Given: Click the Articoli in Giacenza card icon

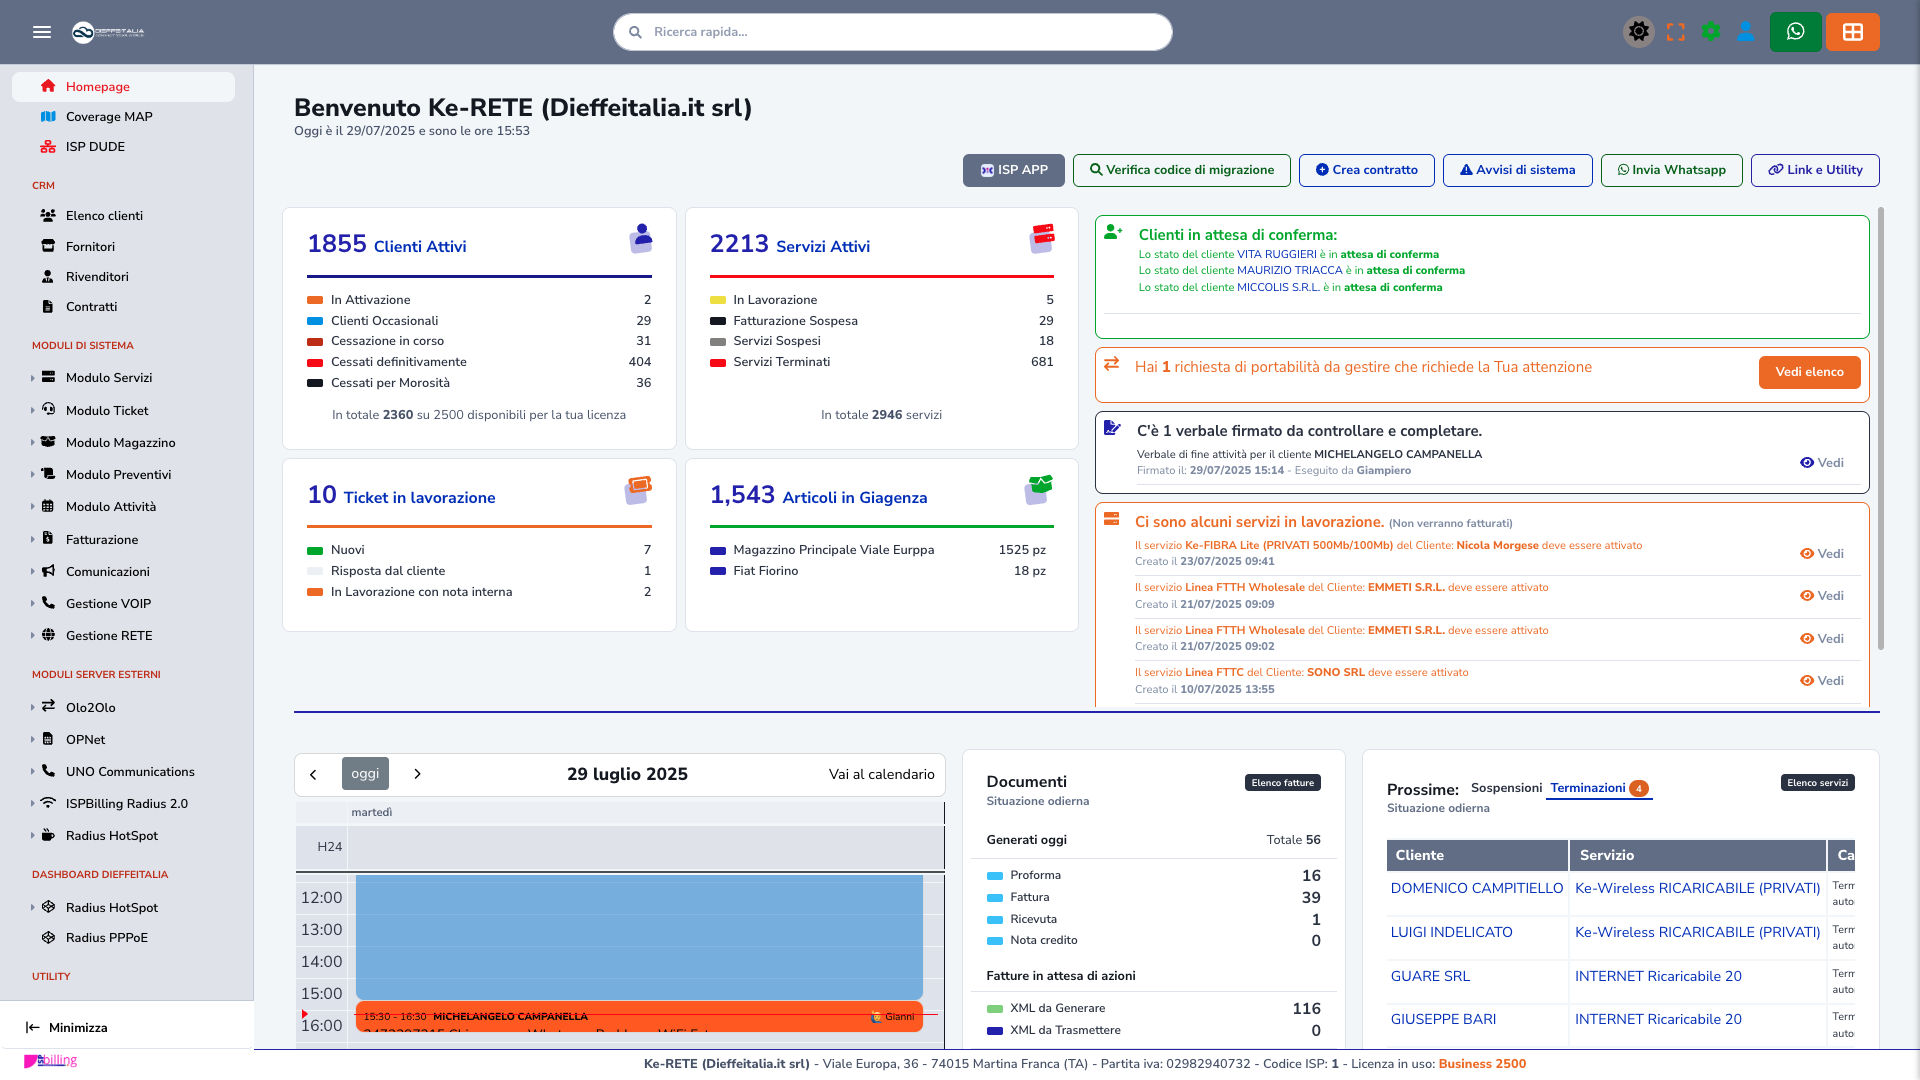Looking at the screenshot, I should (1039, 489).
